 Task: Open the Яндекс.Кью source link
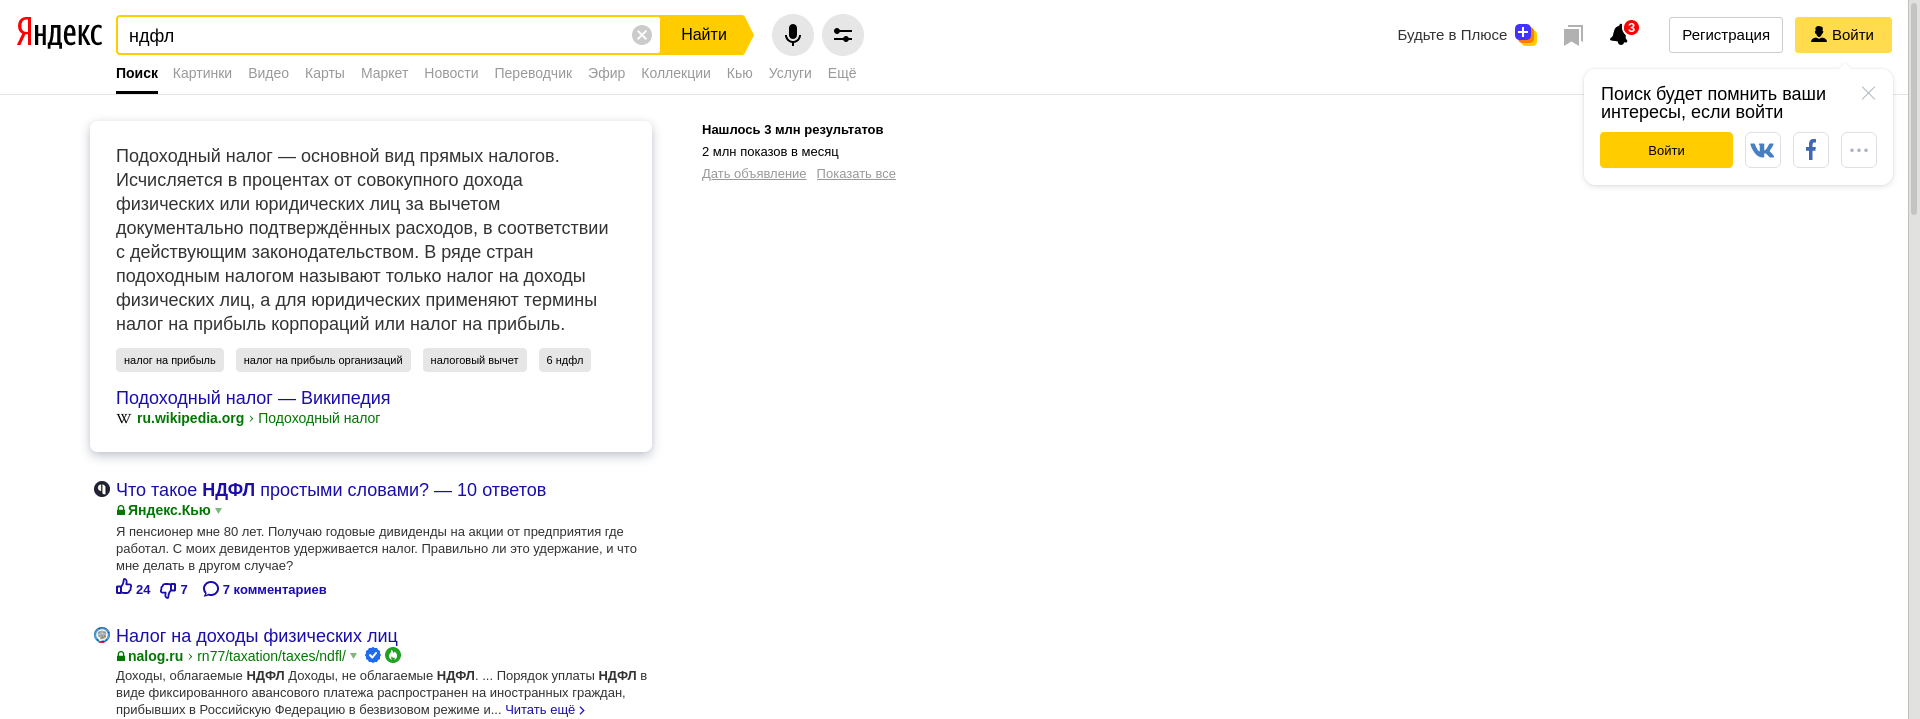point(169,511)
